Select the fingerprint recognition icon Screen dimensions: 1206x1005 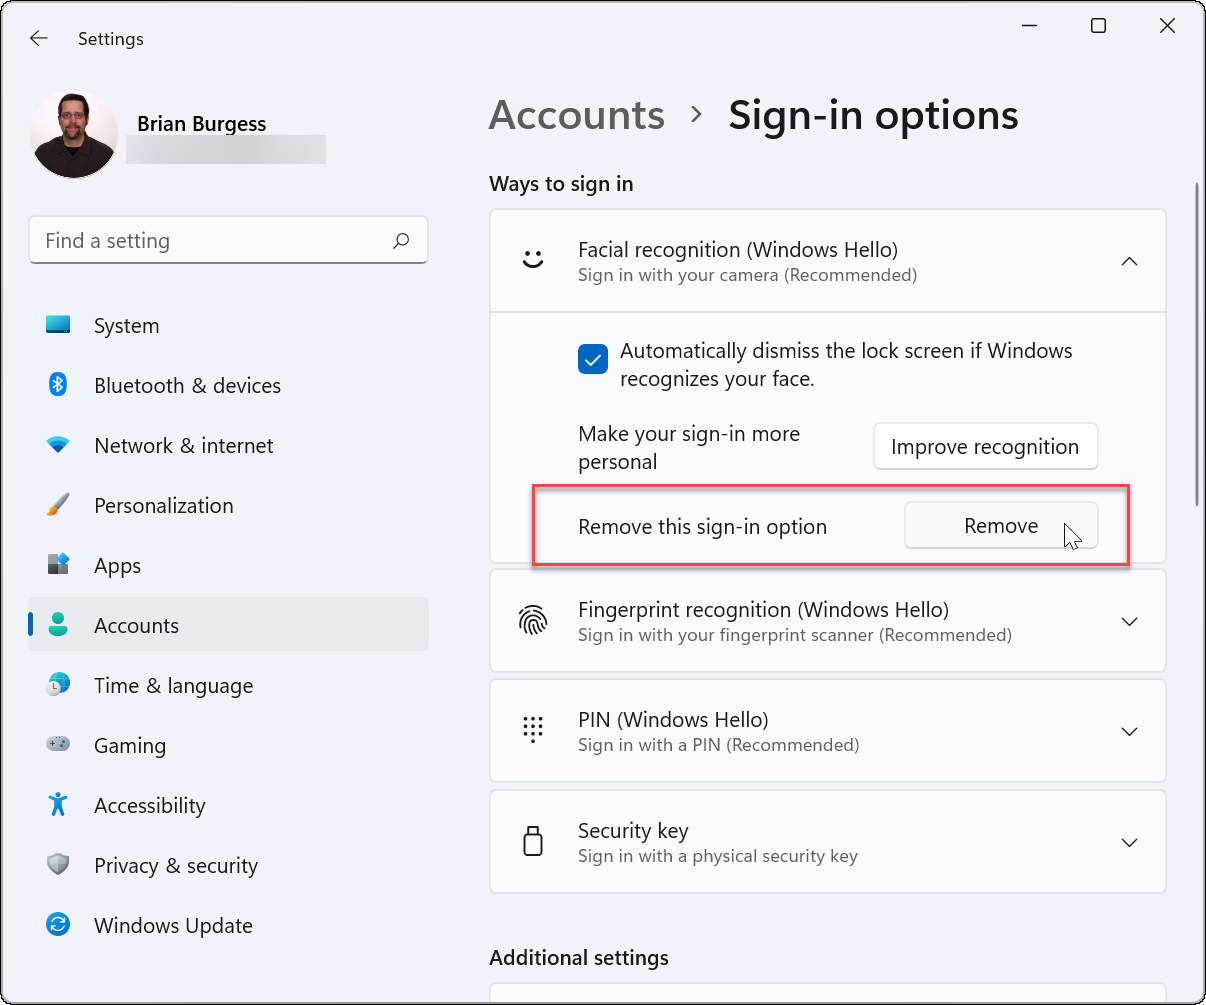pos(533,620)
